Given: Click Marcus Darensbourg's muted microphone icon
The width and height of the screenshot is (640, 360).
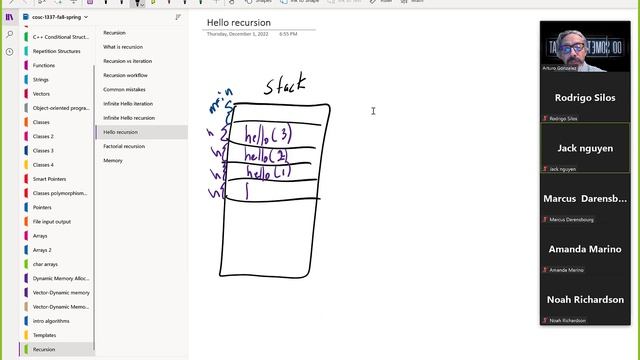Looking at the screenshot, I should [545, 220].
